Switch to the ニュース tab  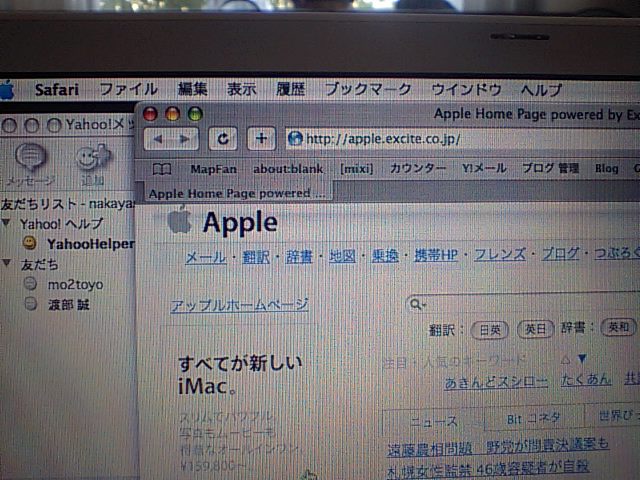point(433,421)
